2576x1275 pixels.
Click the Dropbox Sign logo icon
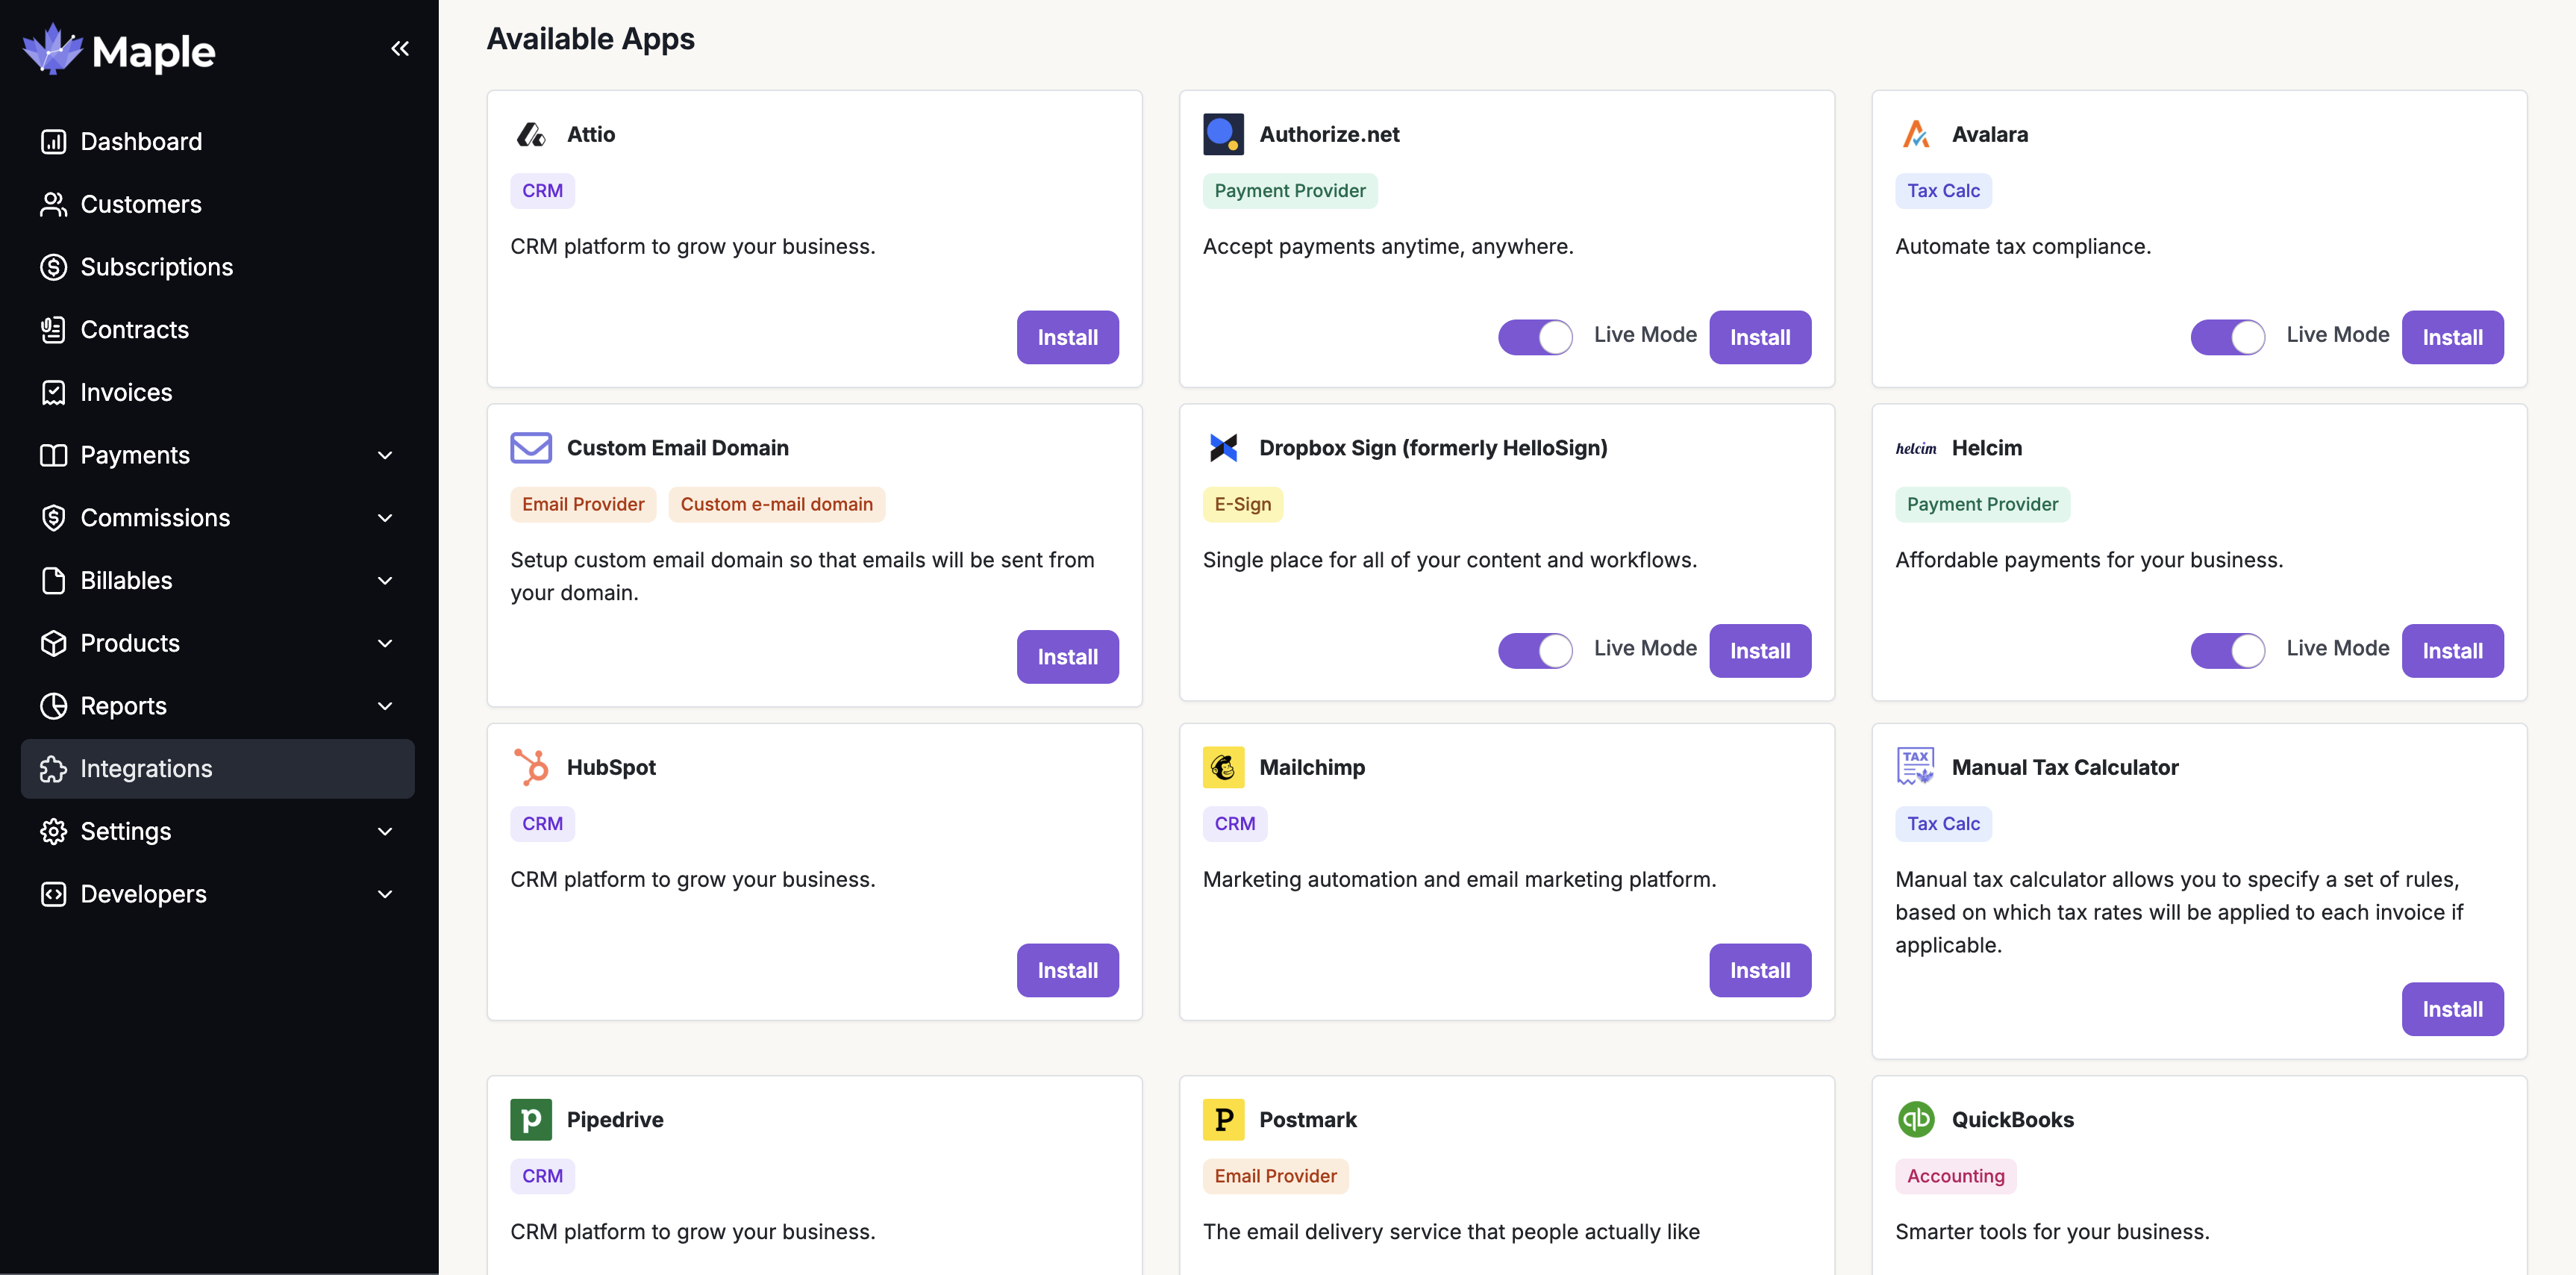1223,447
